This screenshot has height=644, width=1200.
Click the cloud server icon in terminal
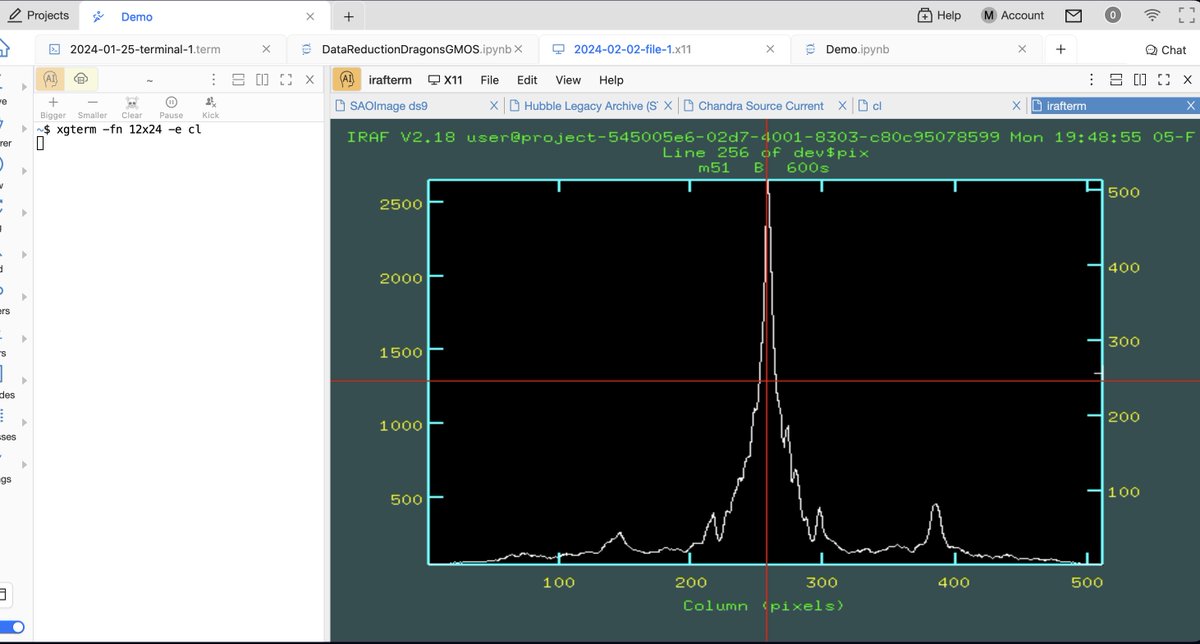tap(81, 80)
